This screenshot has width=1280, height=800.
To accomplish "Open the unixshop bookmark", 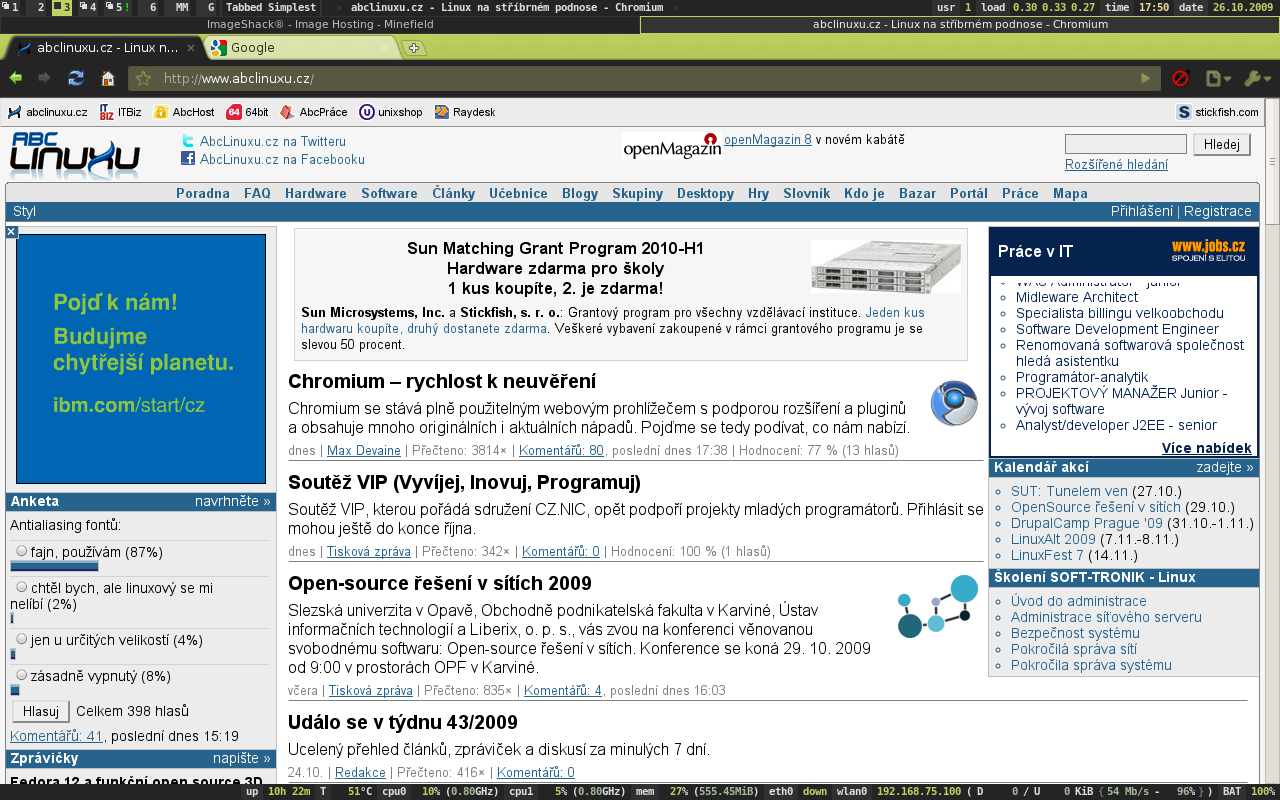I will [x=391, y=112].
